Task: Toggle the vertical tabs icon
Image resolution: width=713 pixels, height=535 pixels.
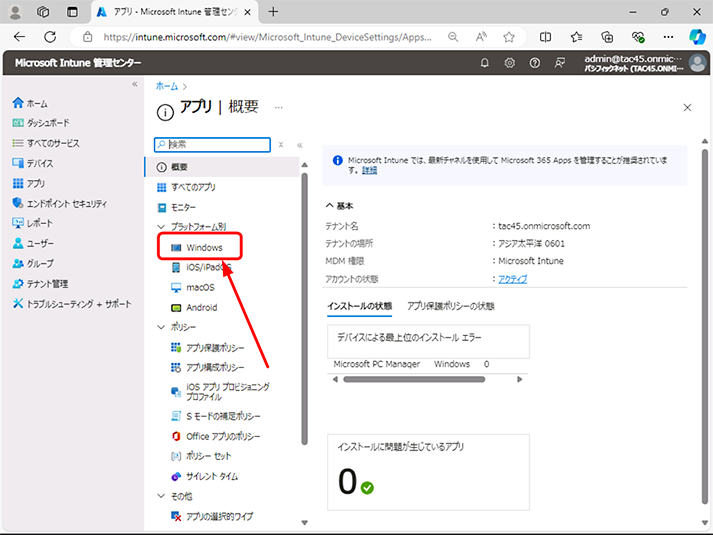Action: point(72,12)
